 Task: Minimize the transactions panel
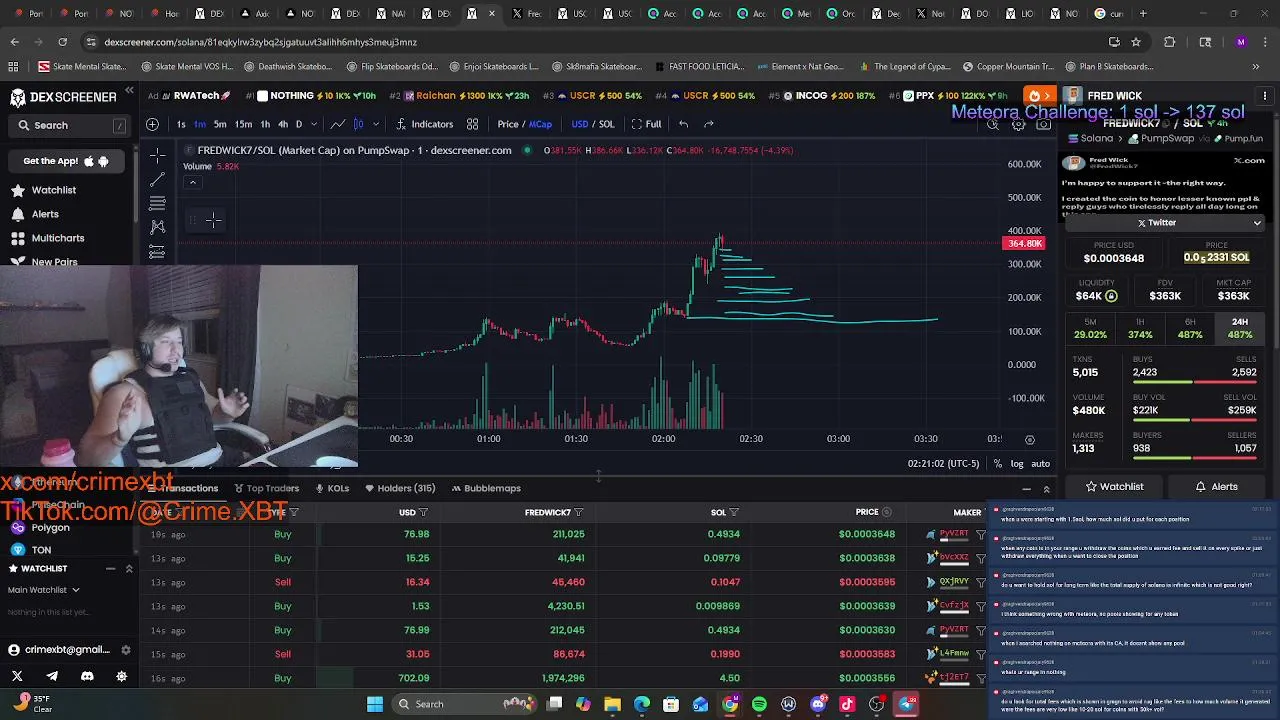click(1026, 489)
